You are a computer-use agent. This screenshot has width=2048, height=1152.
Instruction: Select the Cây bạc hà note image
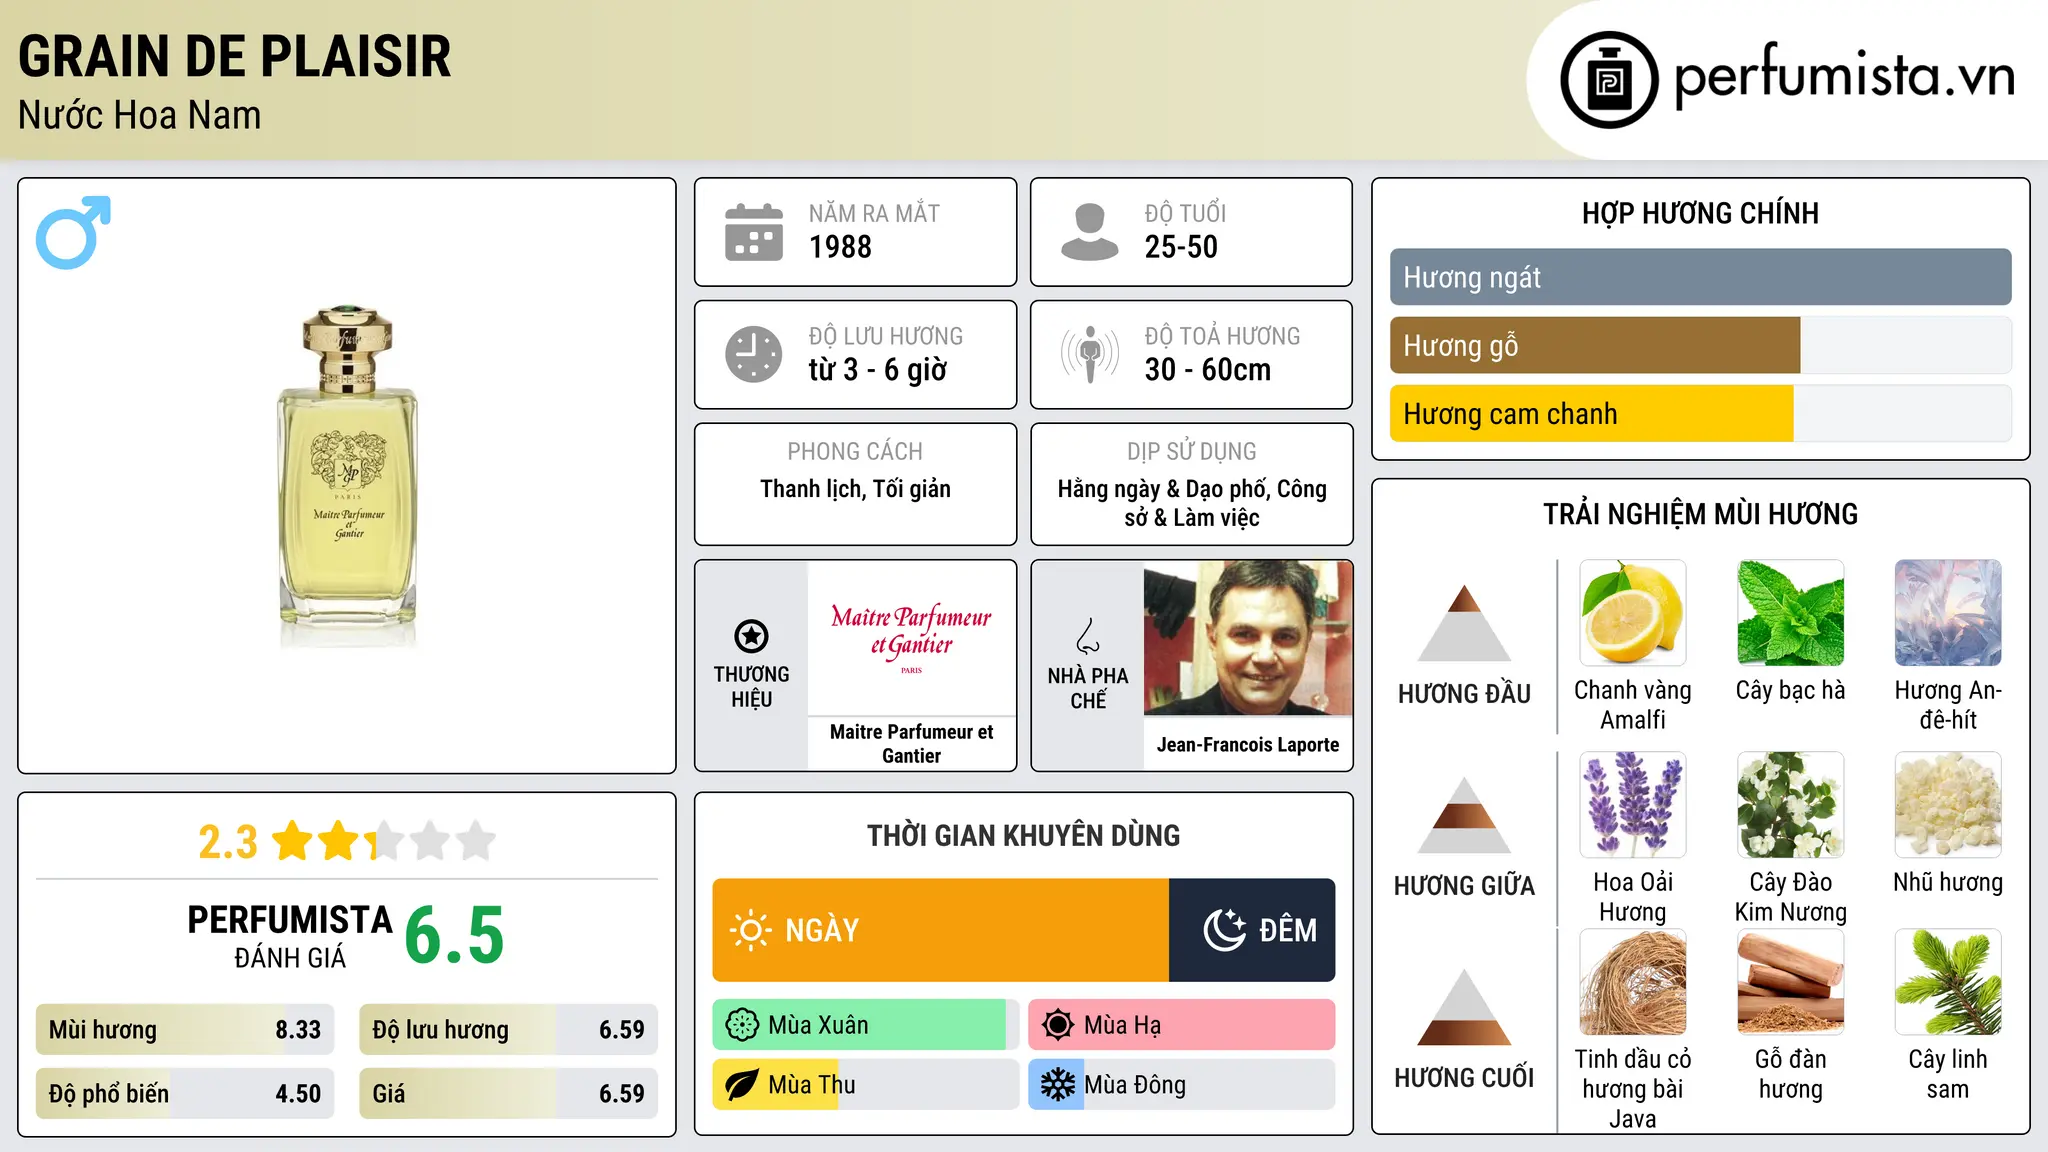[1791, 613]
